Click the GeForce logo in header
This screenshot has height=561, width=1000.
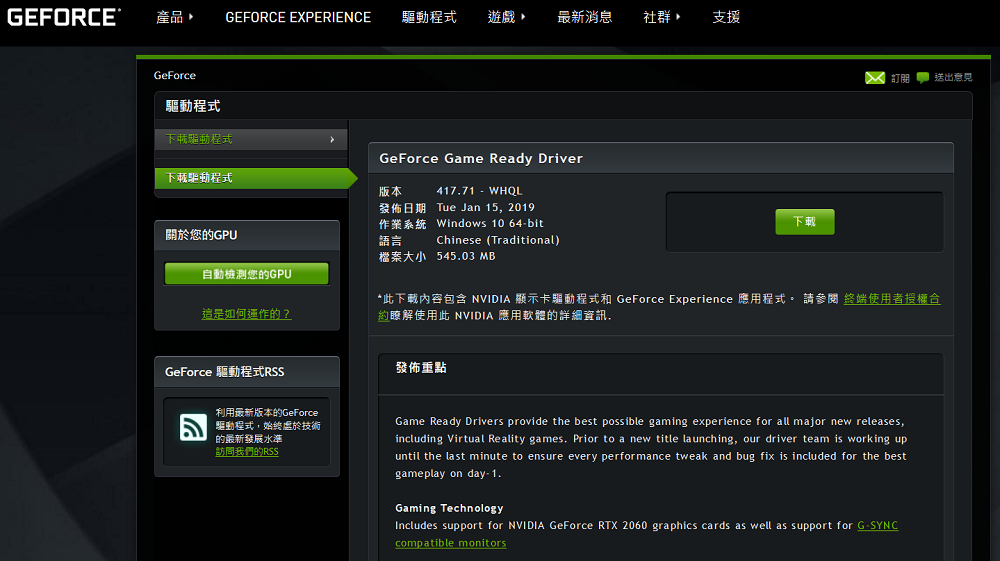64,17
